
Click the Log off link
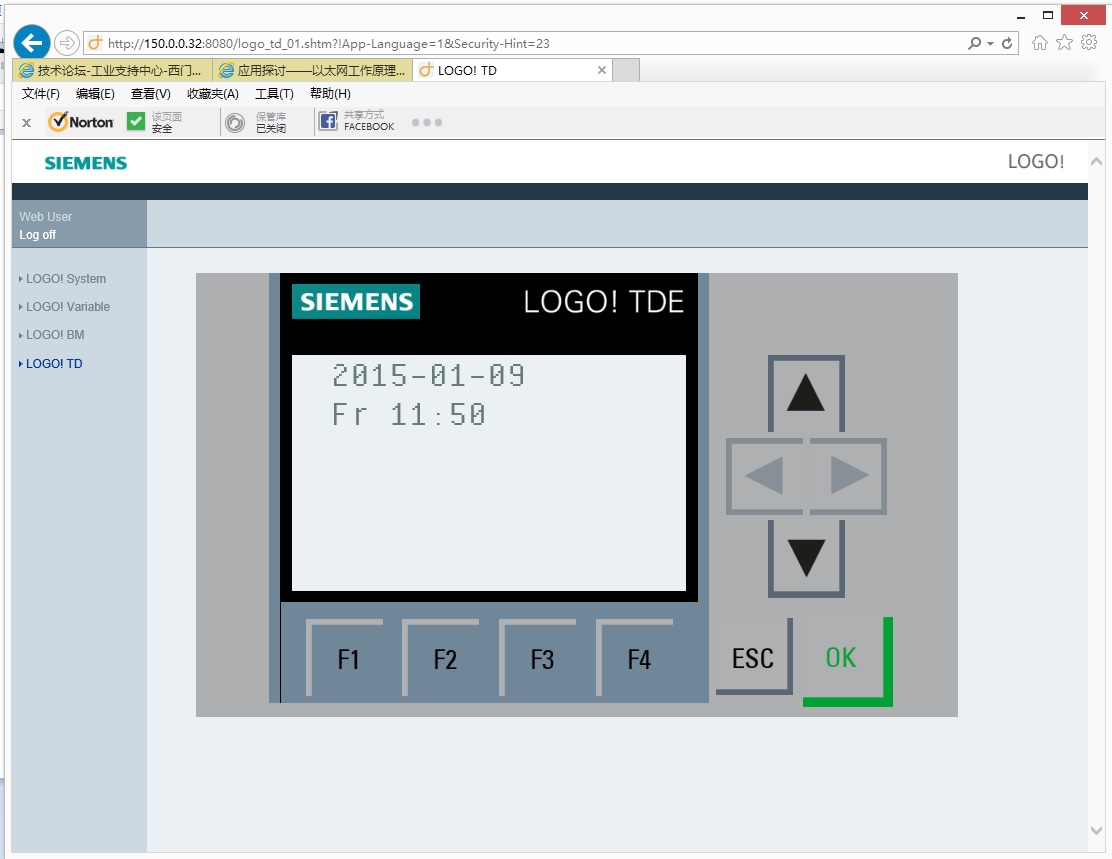pyautogui.click(x=38, y=235)
